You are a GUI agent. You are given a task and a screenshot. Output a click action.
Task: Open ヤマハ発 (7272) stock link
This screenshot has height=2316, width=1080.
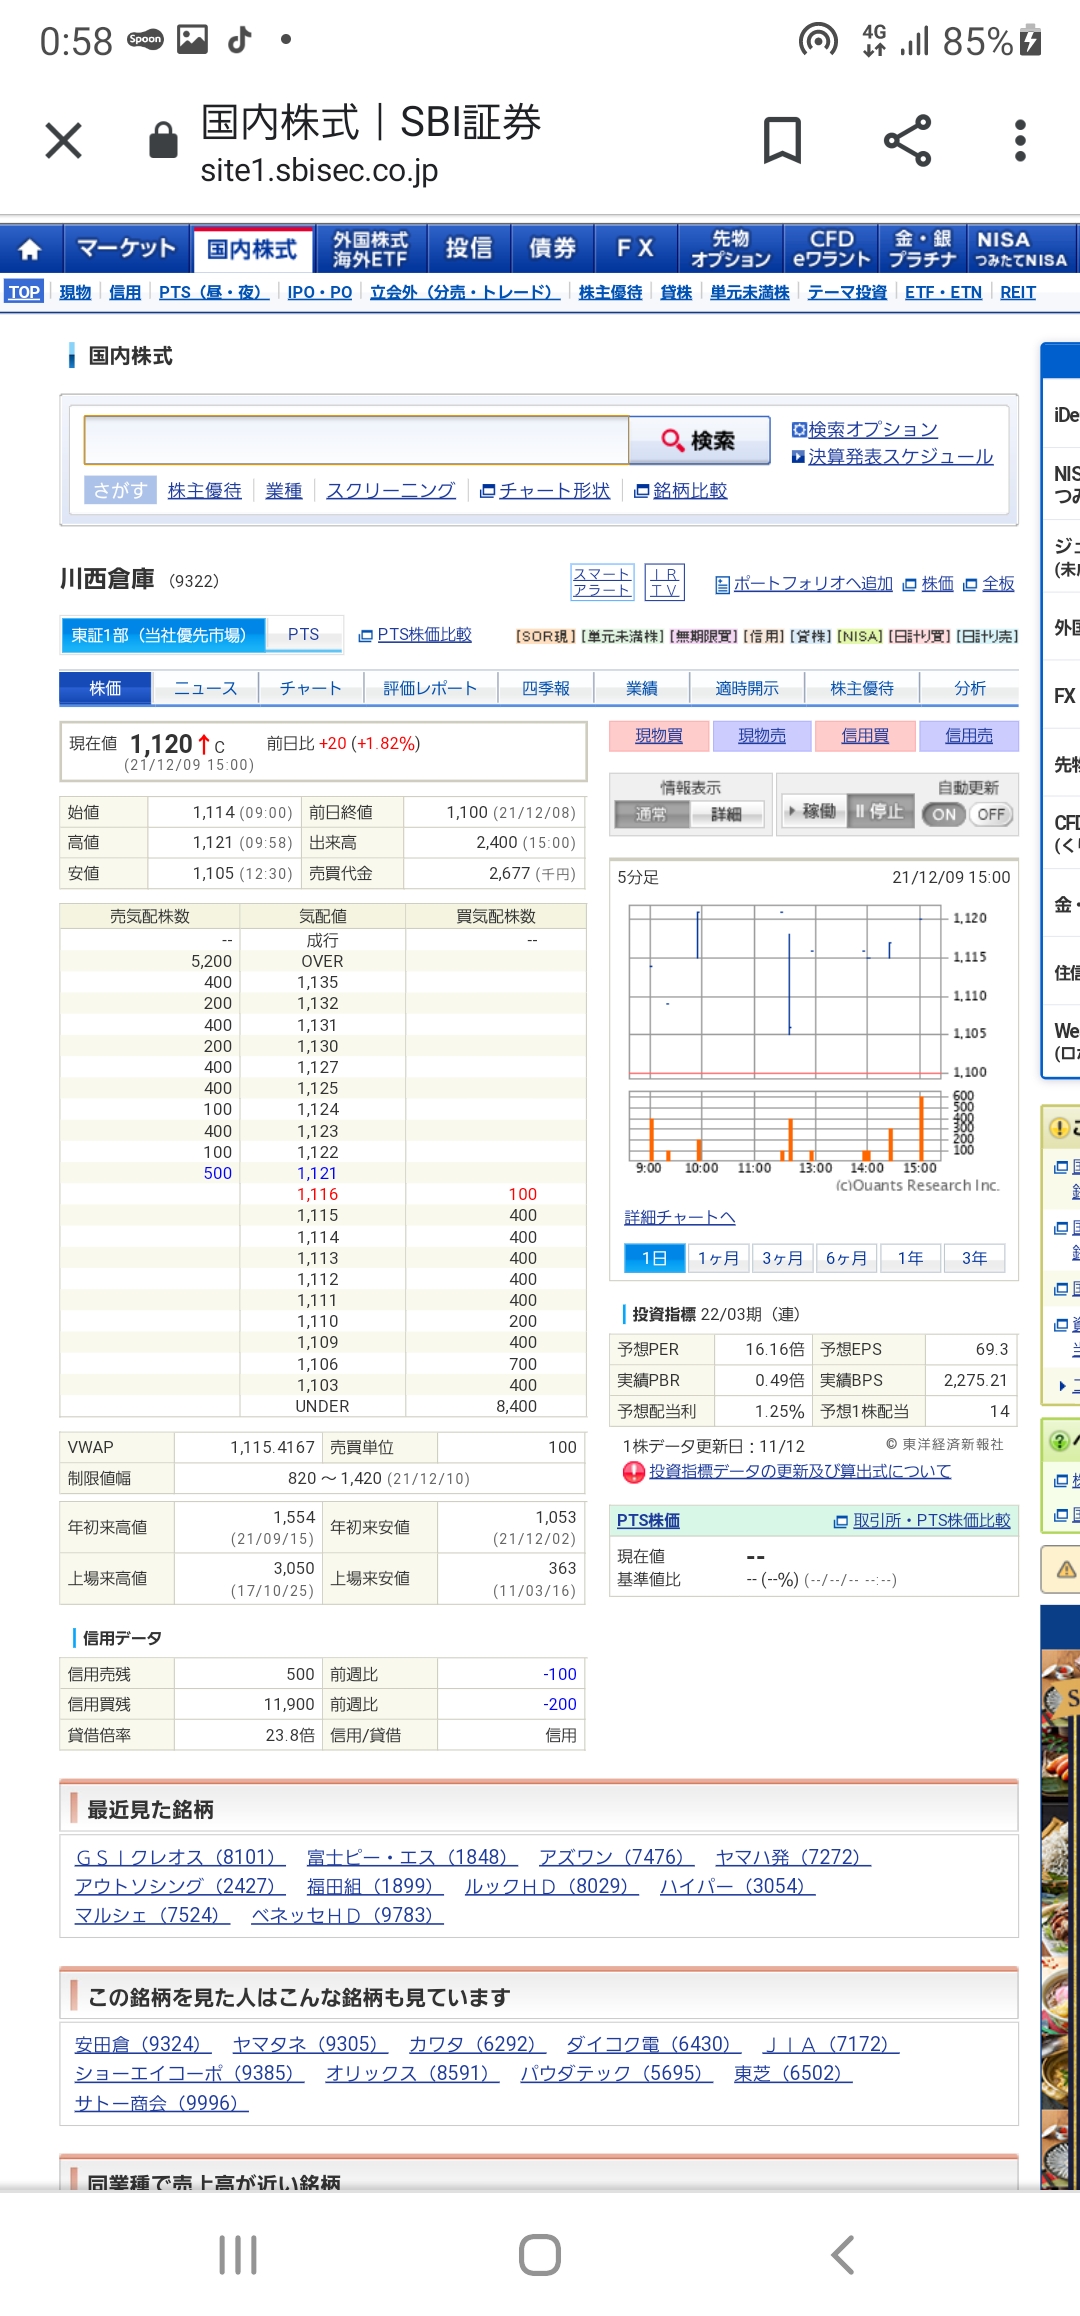(793, 1857)
